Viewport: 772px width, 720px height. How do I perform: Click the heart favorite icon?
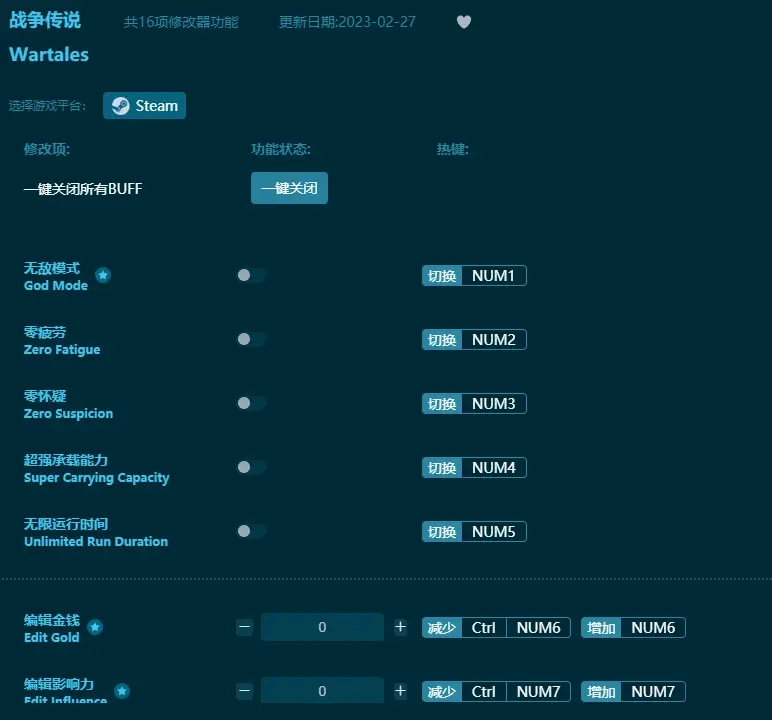(x=464, y=22)
